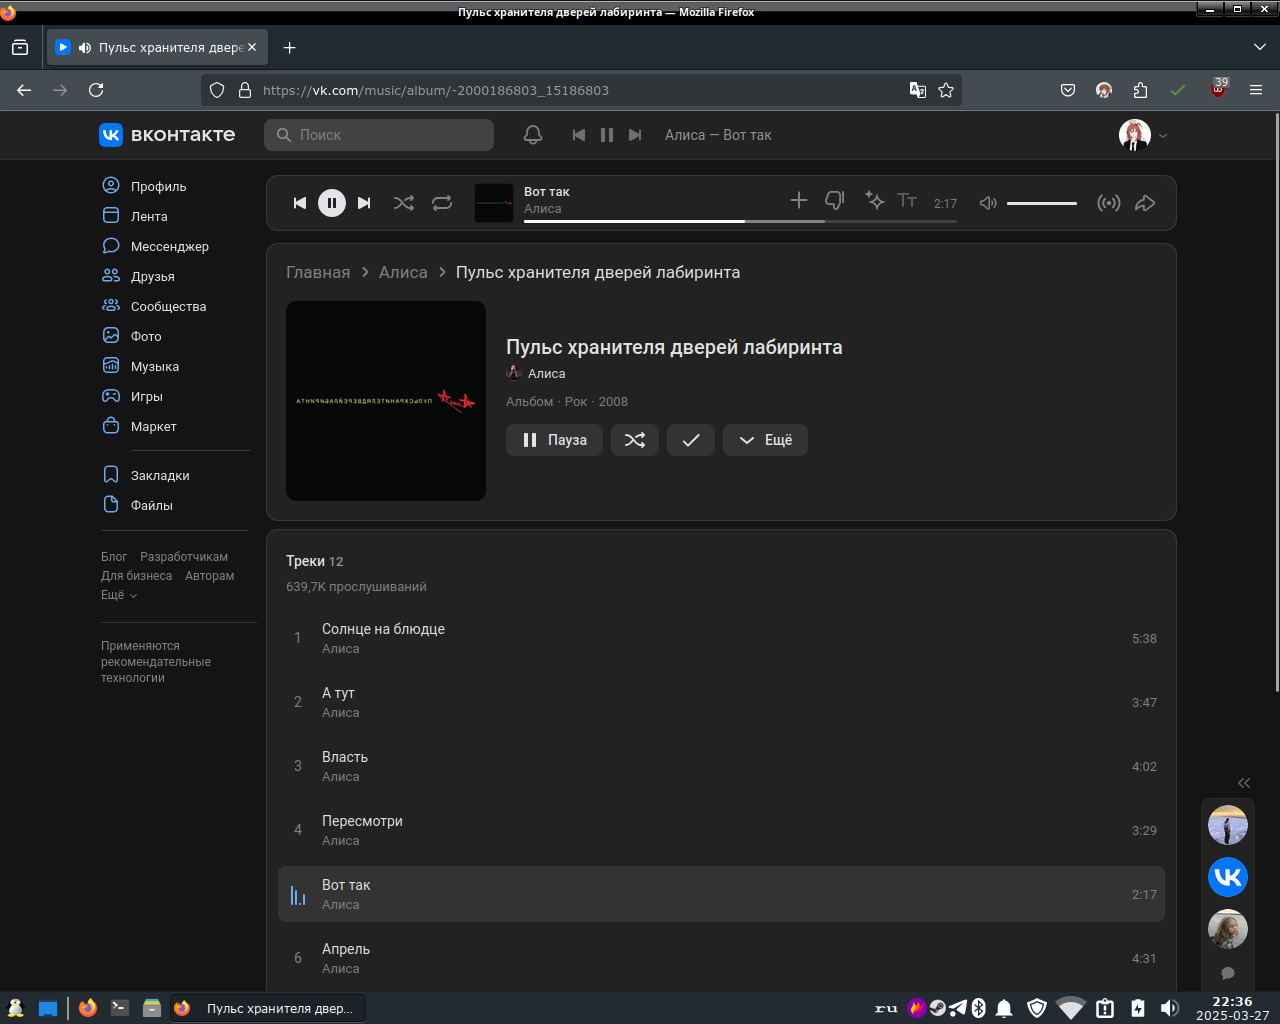Adjust the volume slider in player
This screenshot has width=1280, height=1024.
[x=1042, y=203]
